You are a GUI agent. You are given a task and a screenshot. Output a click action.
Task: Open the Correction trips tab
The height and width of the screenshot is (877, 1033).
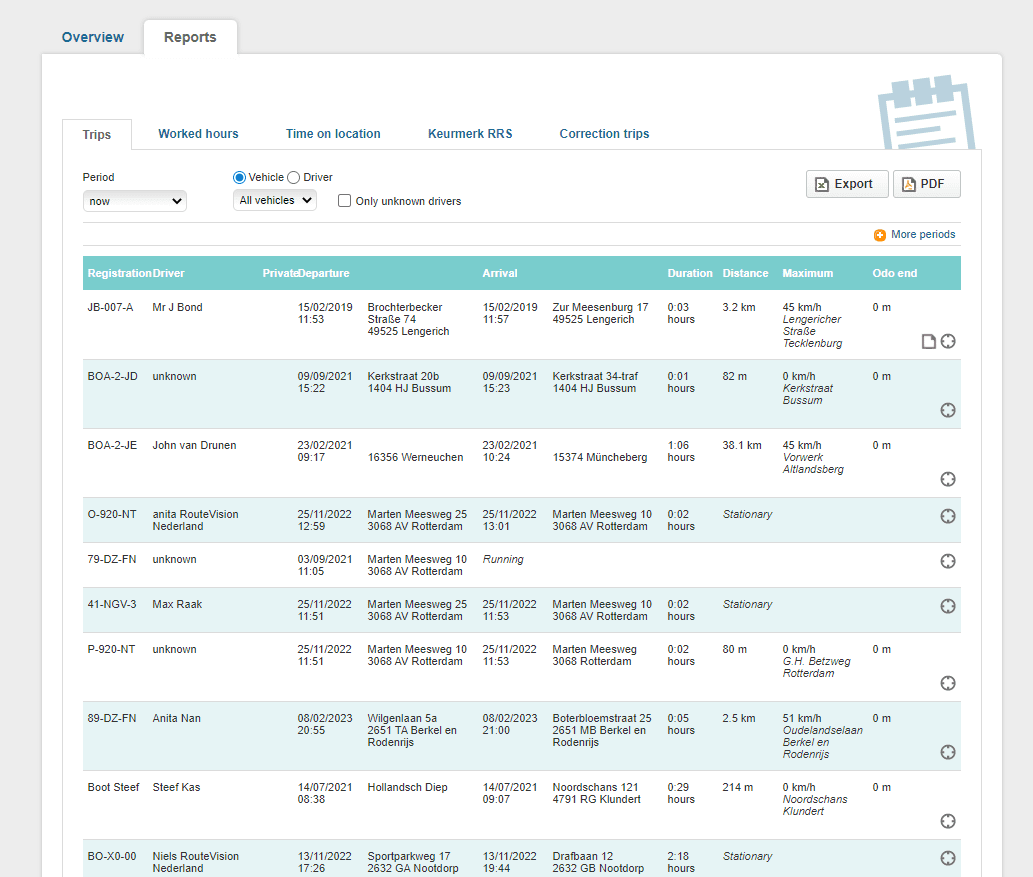[x=604, y=134]
